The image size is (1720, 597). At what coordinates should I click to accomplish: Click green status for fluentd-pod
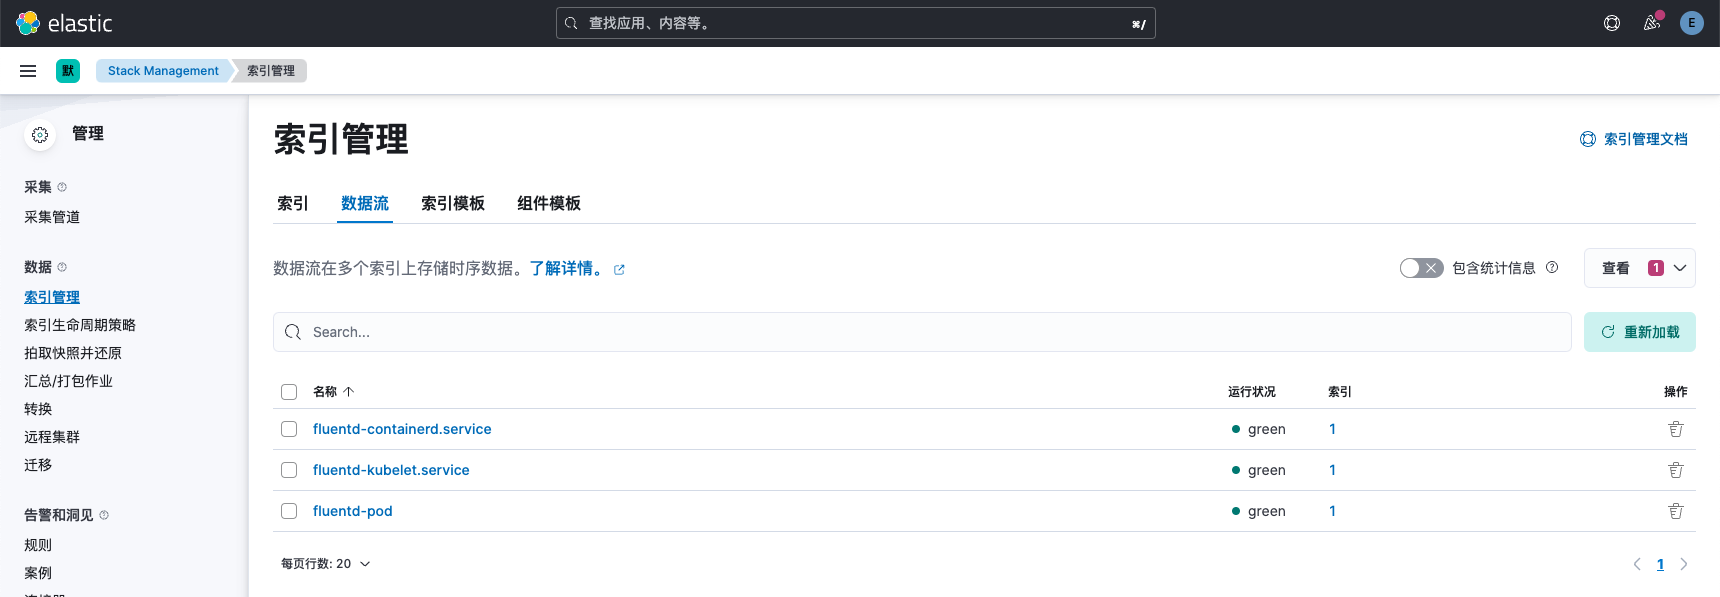(1259, 511)
